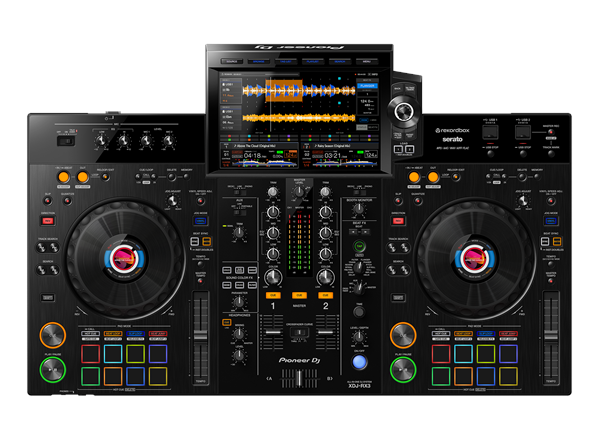Toggle left deck DIRECTION REV button
Image resolution: width=600 pixels, height=440 pixels.
point(48,221)
